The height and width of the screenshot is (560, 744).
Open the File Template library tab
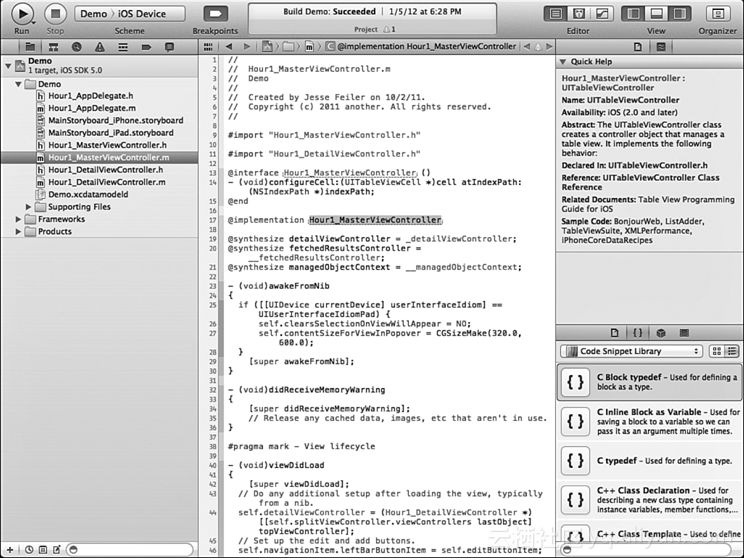point(614,333)
